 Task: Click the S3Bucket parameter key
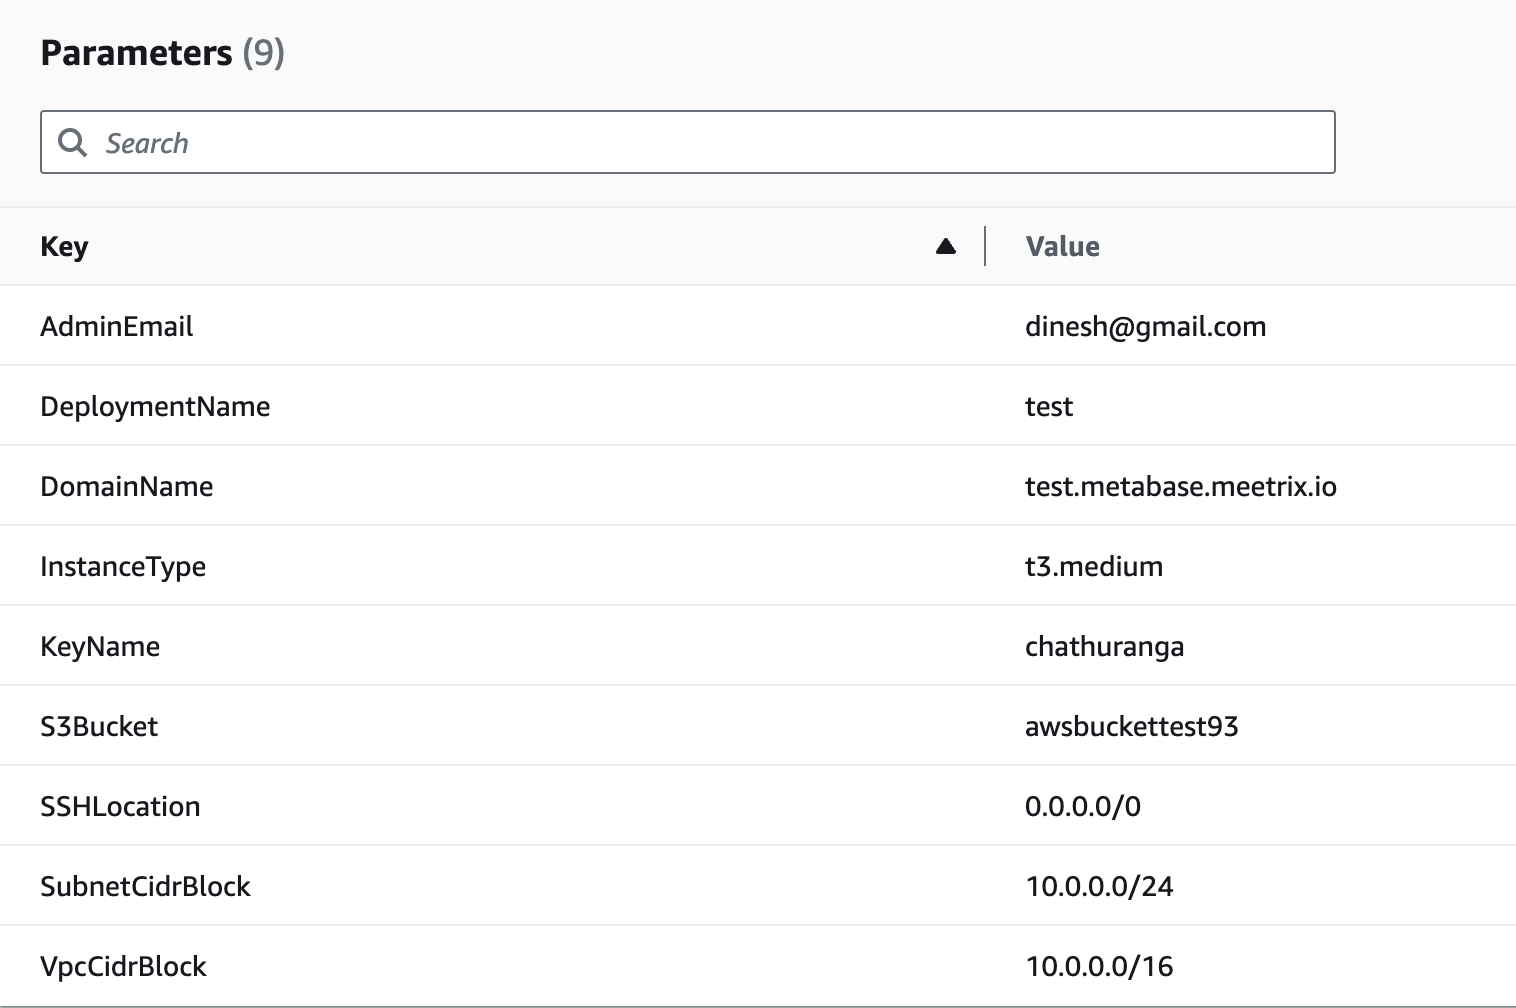tap(99, 726)
